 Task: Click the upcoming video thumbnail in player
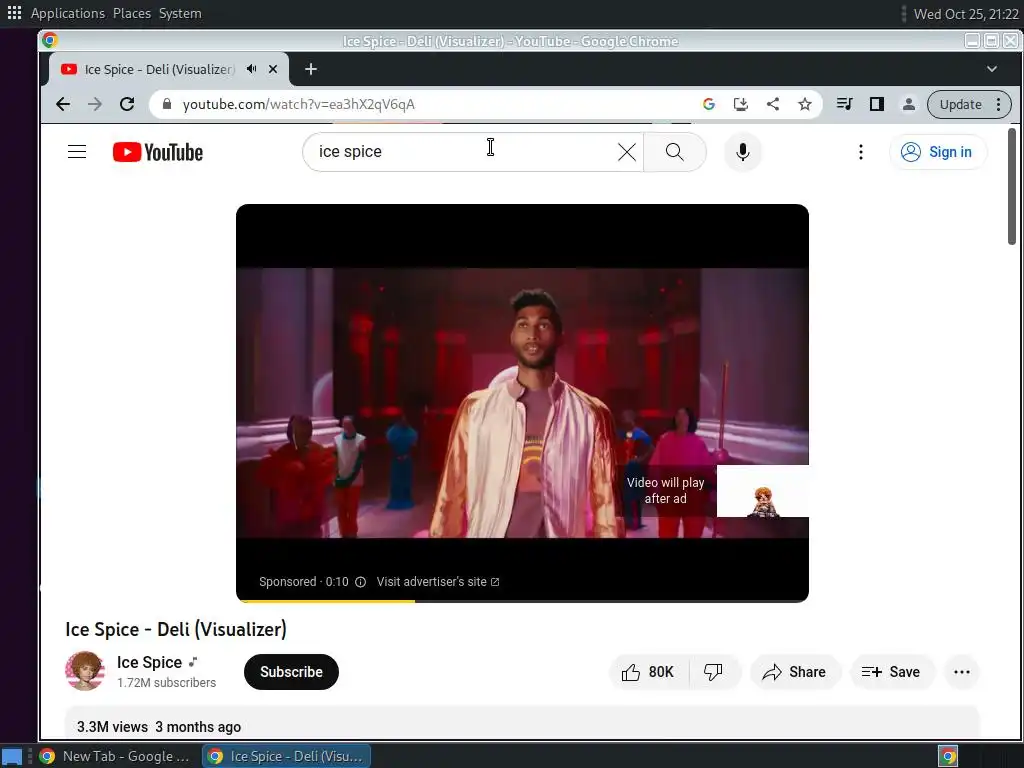click(763, 491)
